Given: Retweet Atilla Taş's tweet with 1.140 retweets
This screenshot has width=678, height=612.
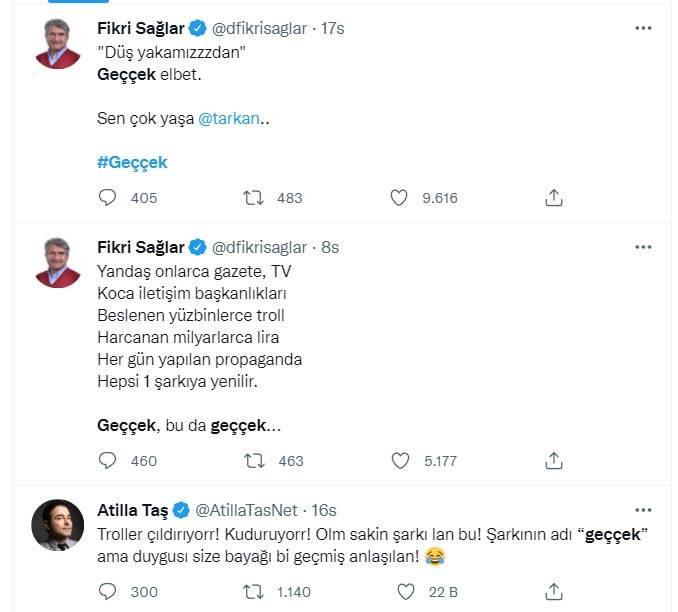Looking at the screenshot, I should (x=255, y=592).
